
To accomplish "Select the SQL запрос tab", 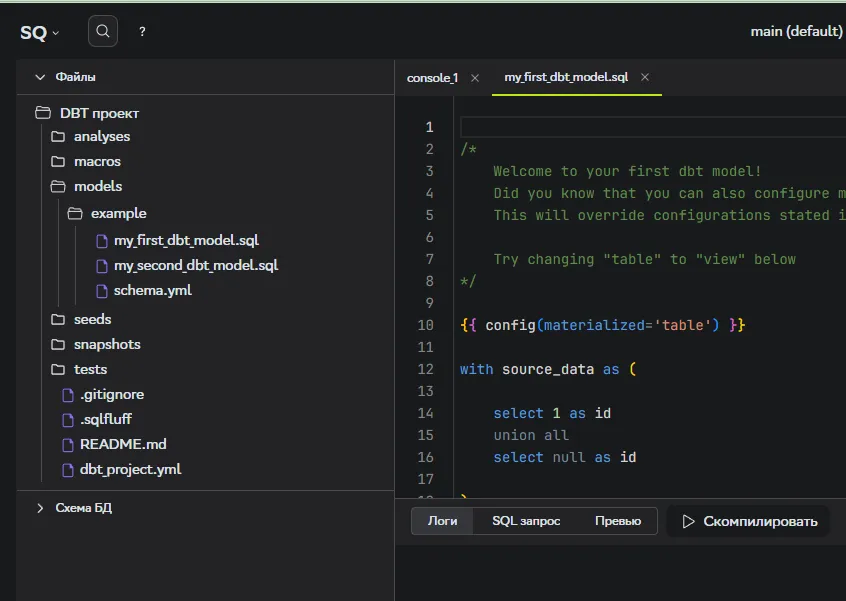I will click(526, 521).
